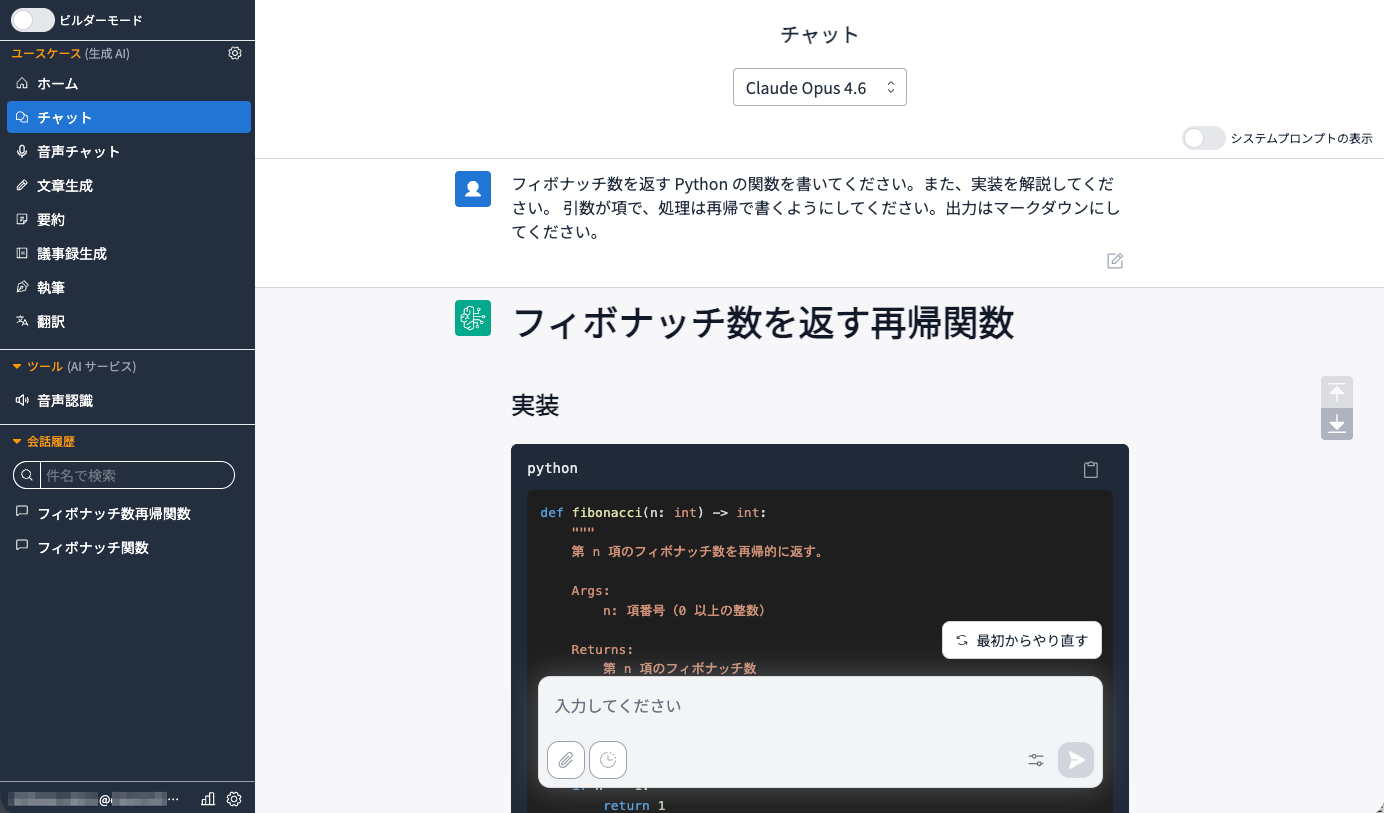Attach a file with the paperclip icon
This screenshot has height=813, width=1384.
[566, 760]
